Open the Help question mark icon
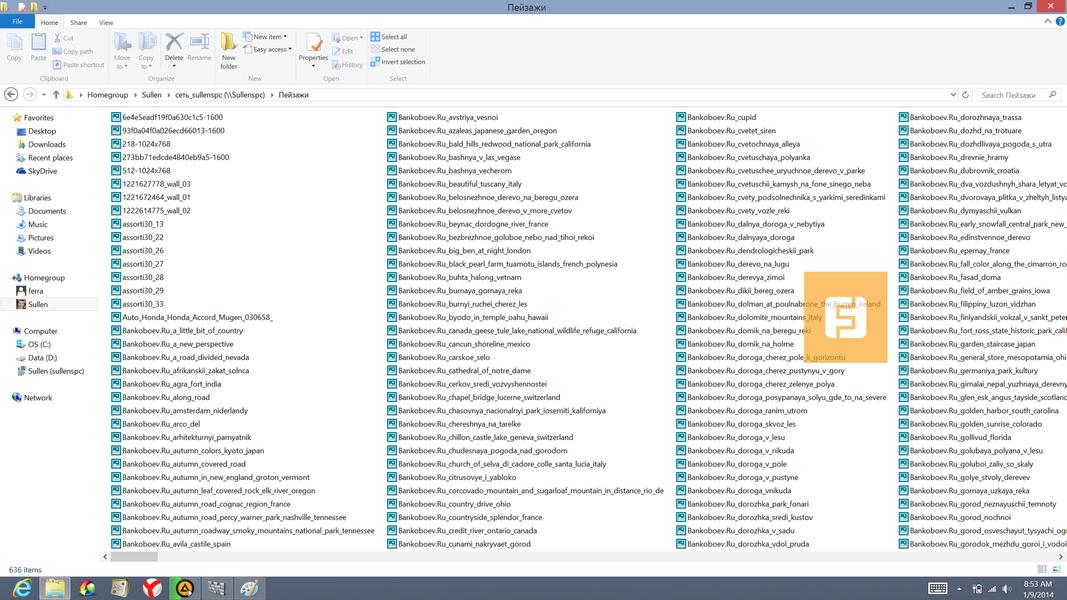The image size is (1067, 600). tap(1058, 22)
